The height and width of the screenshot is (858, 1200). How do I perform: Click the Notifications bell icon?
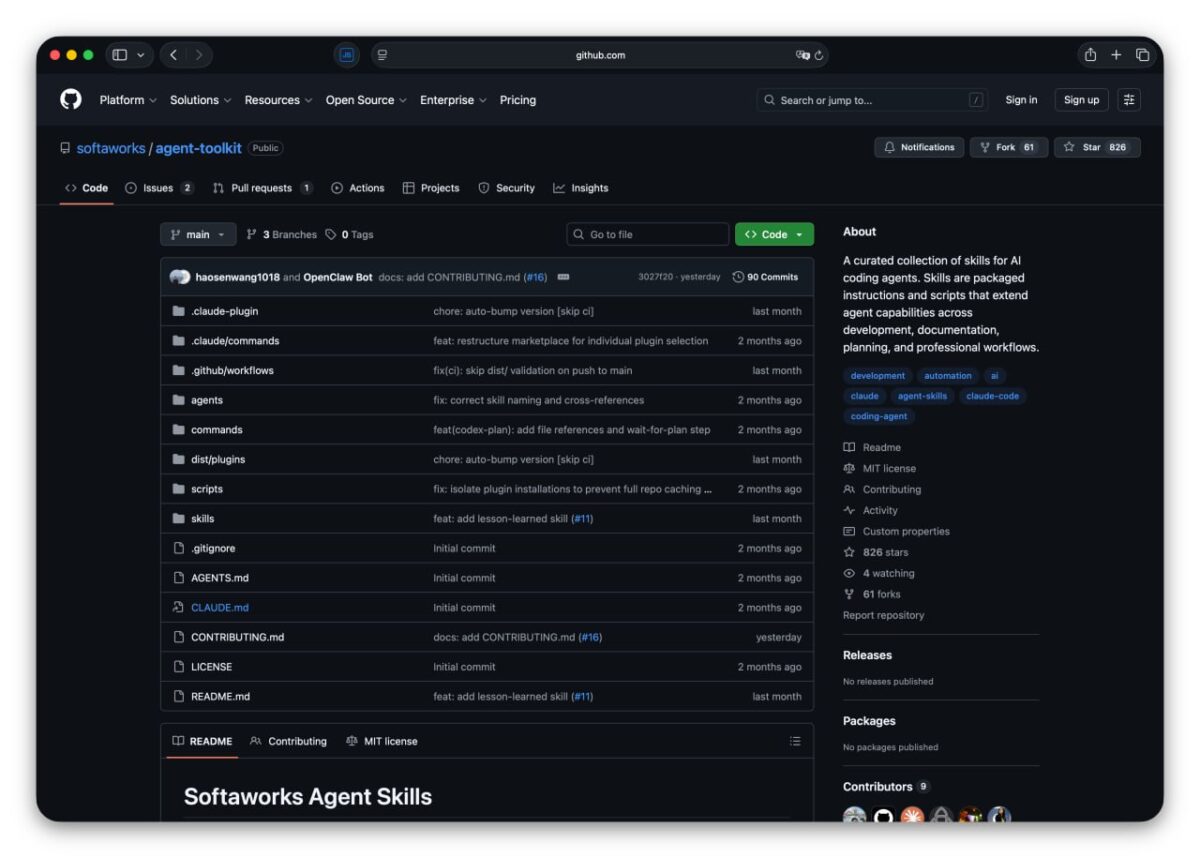tap(891, 147)
